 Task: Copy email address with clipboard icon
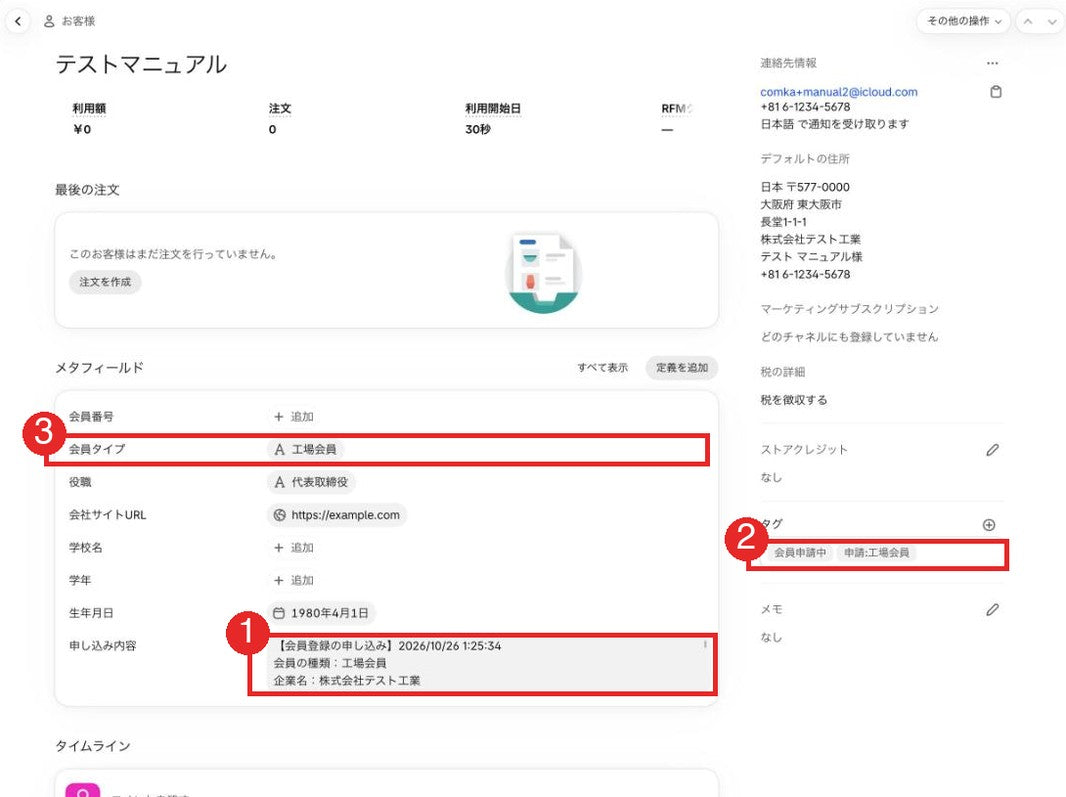(995, 92)
